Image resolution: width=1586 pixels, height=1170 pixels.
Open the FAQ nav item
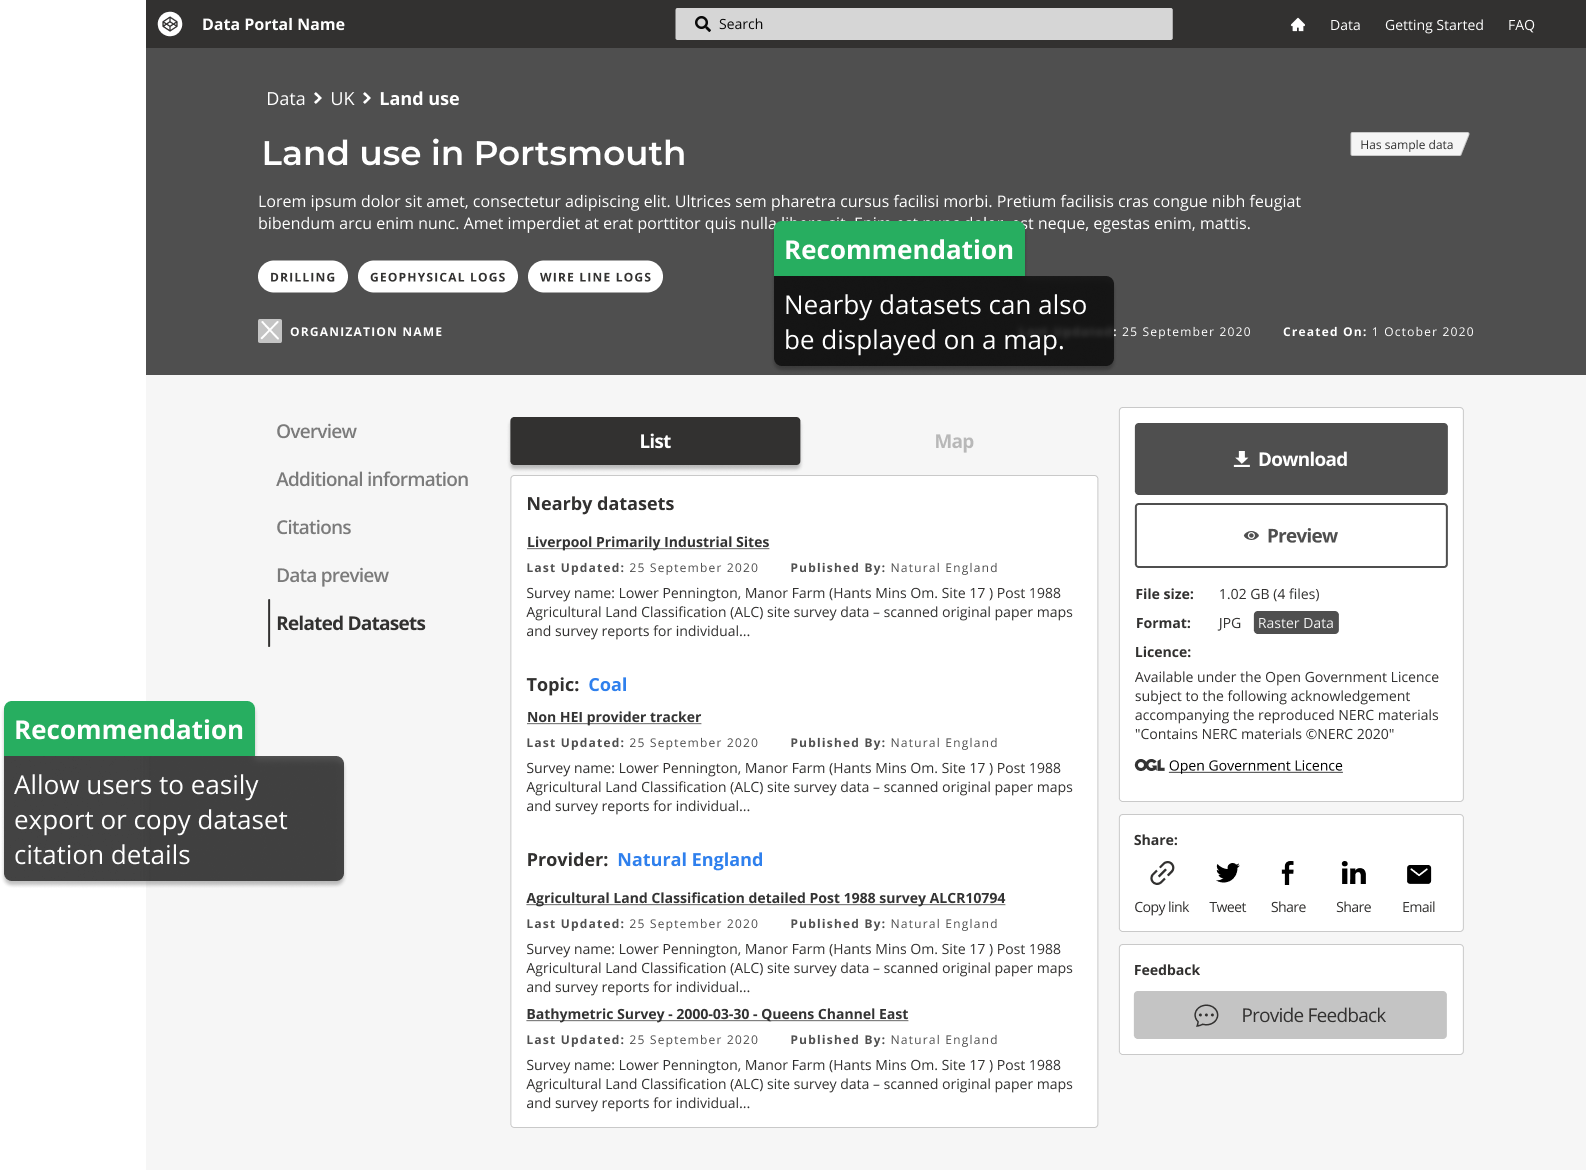[1521, 25]
